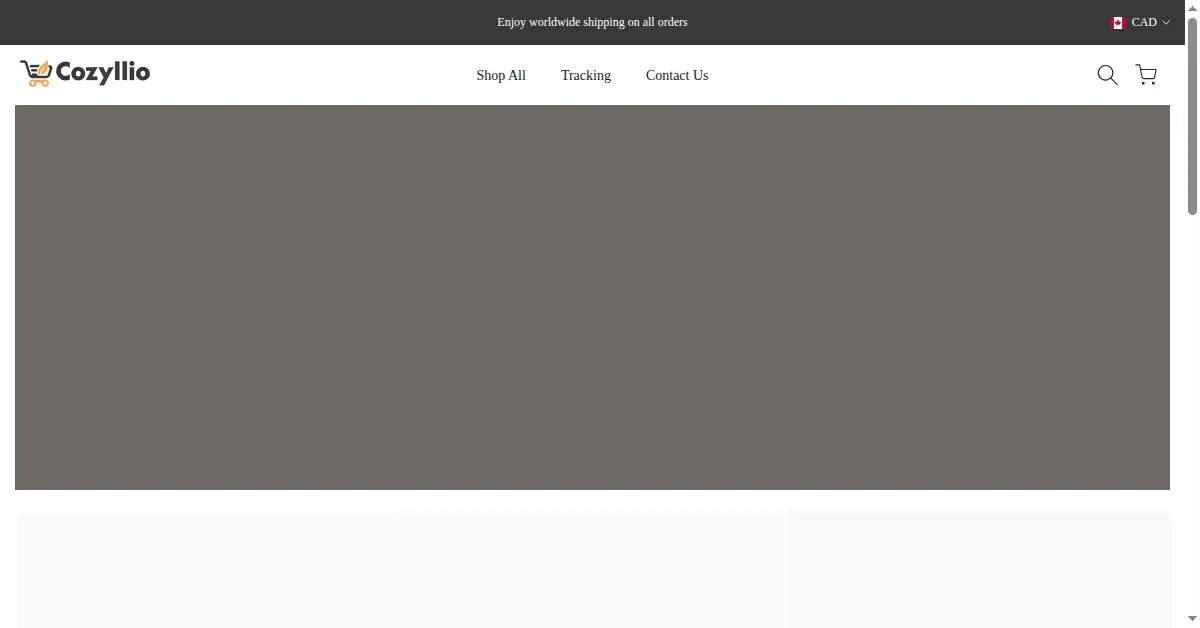
Task: Click the Canadian flag icon
Action: (1118, 22)
